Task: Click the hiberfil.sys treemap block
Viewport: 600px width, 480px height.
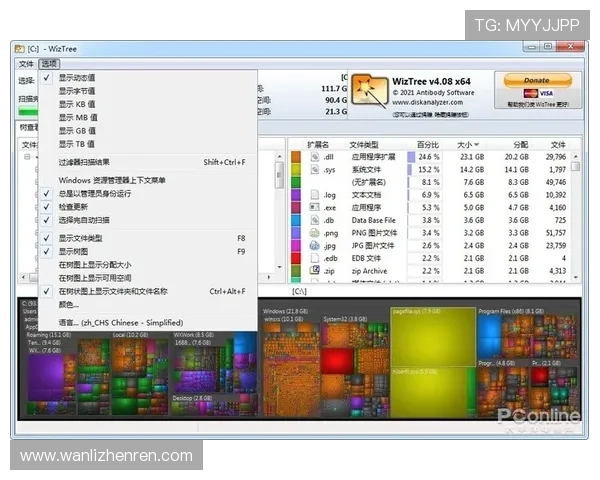Action: (x=429, y=393)
